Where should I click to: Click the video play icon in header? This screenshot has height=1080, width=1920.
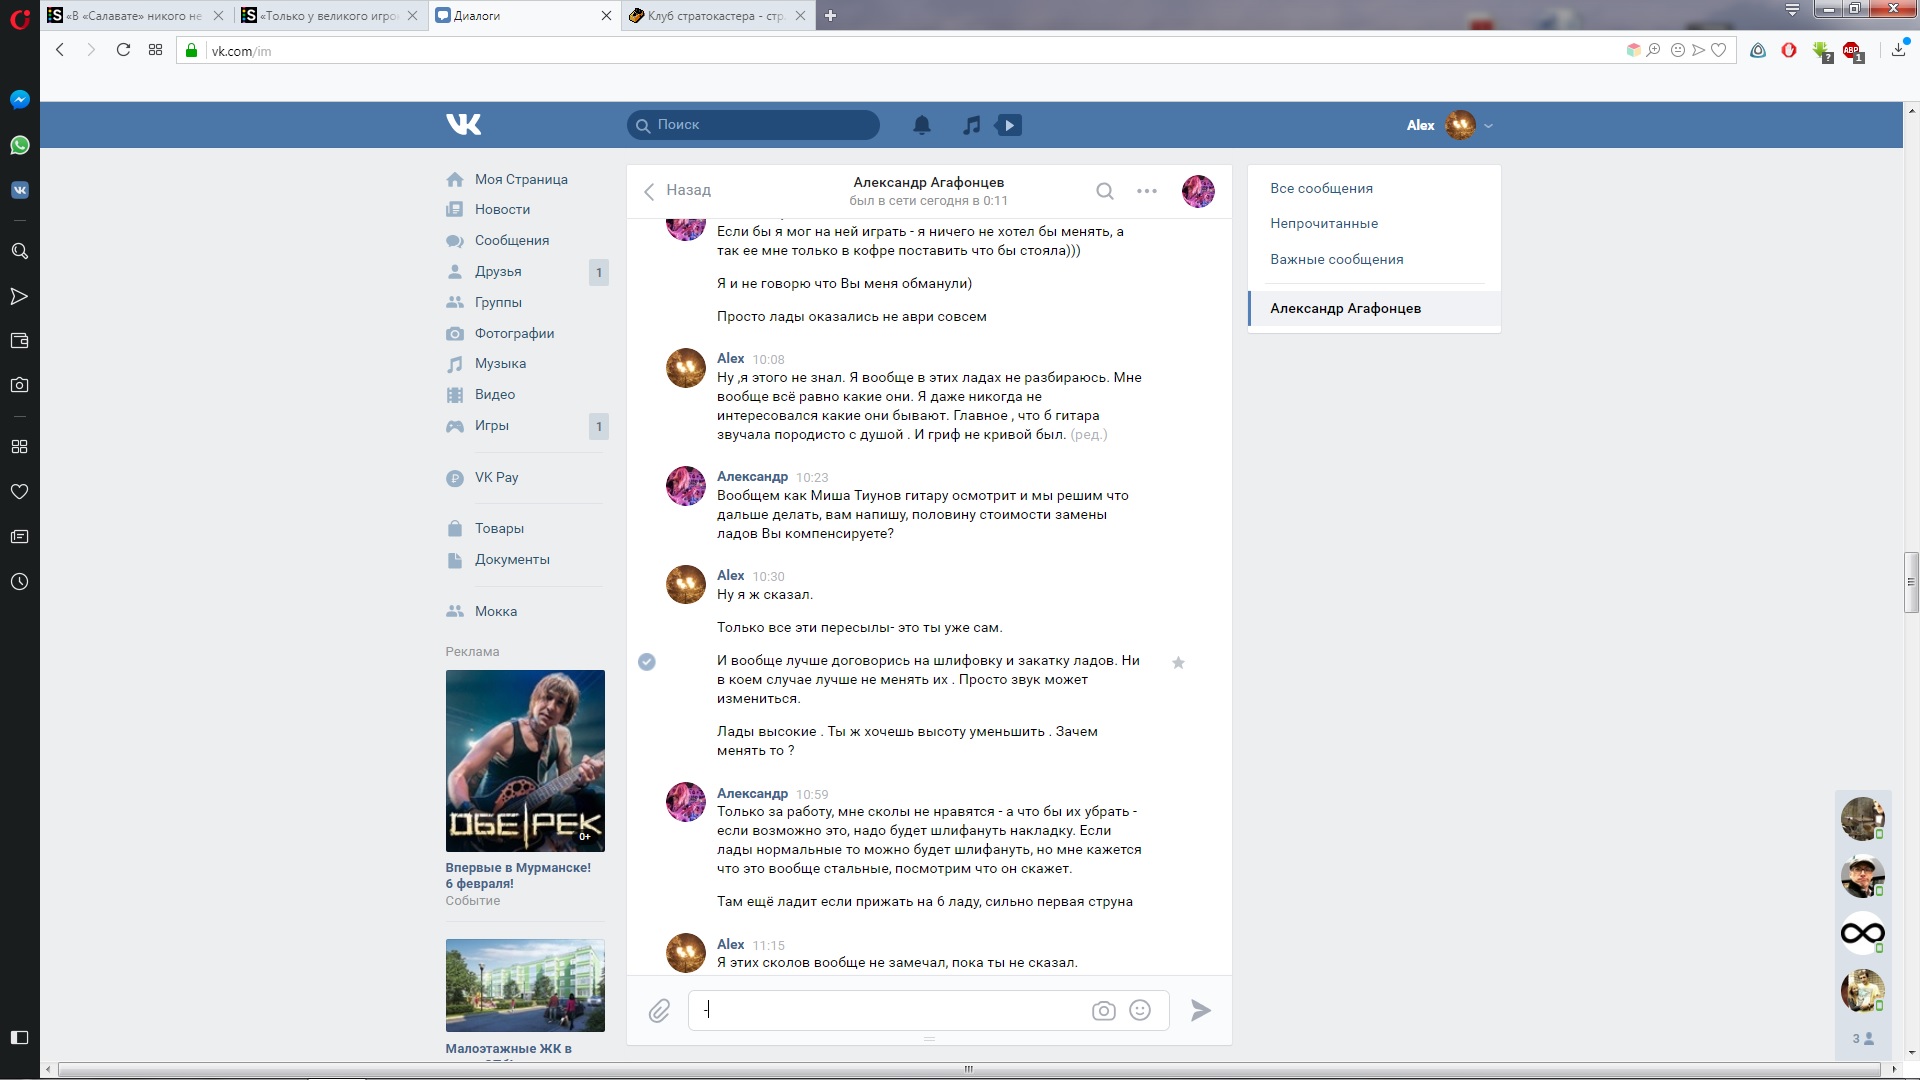tap(1009, 125)
